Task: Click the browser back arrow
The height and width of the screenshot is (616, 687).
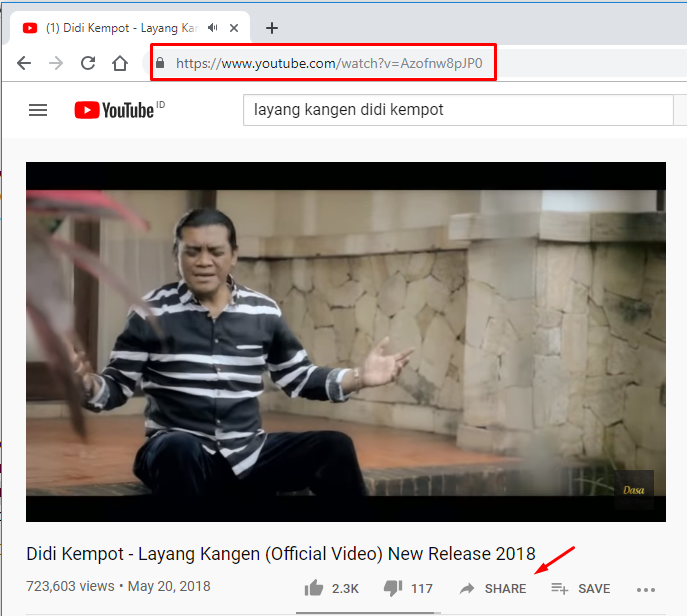Action: 24,64
